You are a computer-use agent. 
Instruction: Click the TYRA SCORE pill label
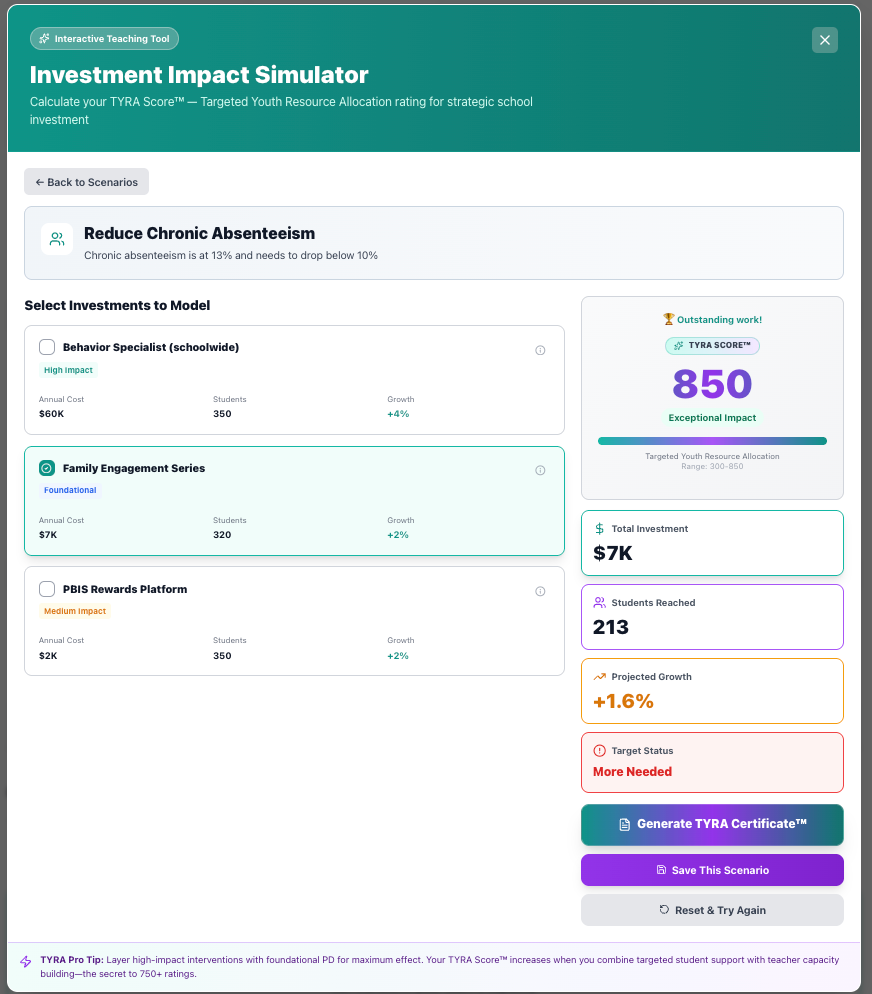point(712,345)
